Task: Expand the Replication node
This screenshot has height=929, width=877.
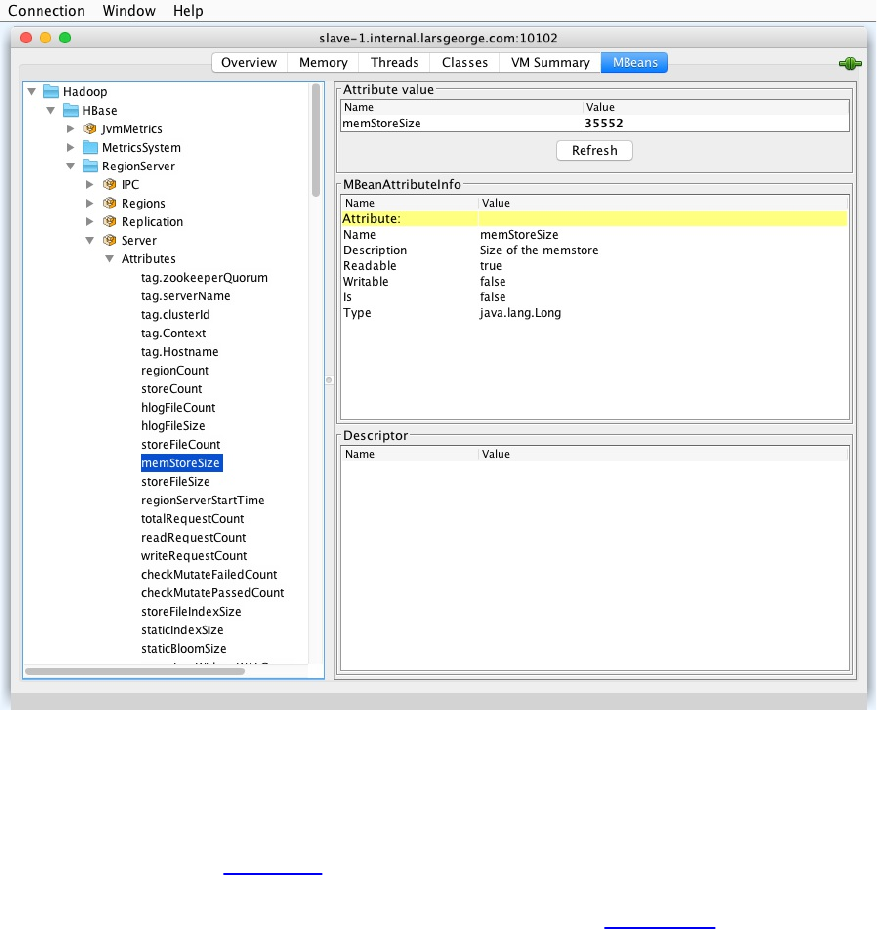Action: pos(89,221)
